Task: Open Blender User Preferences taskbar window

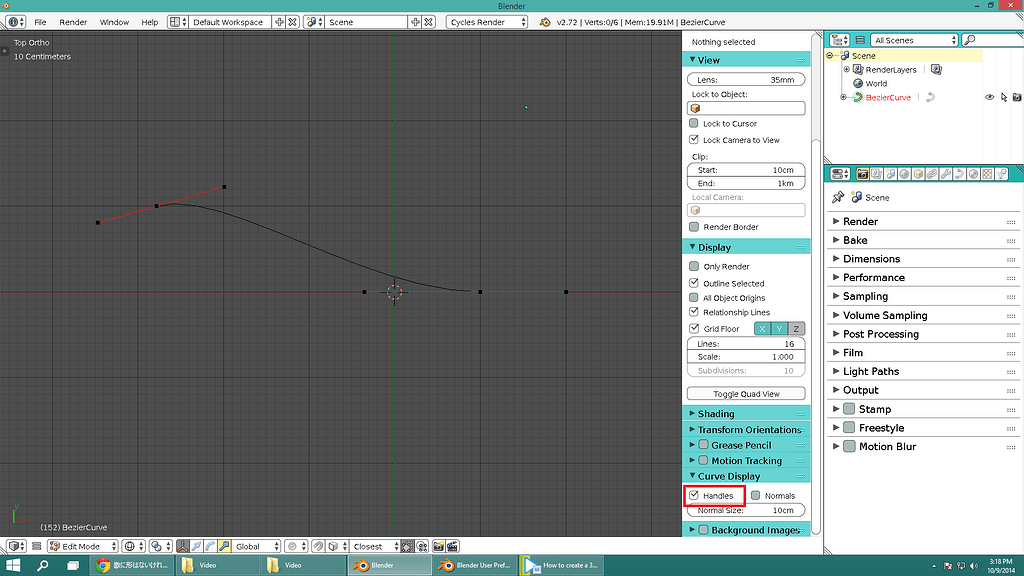Action: click(x=474, y=565)
